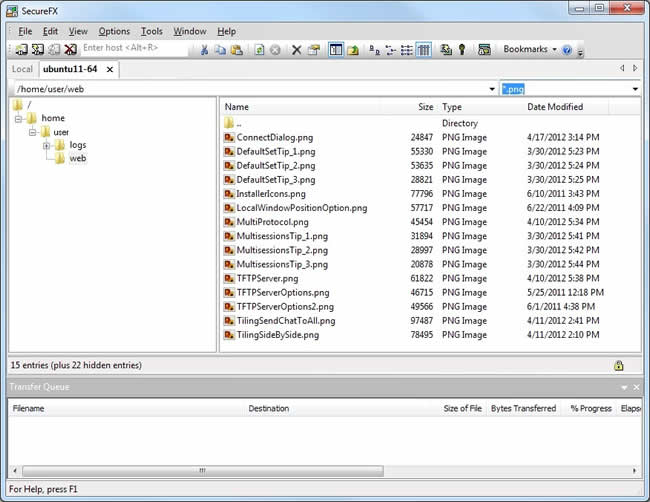Click the TilingSideBySide.png file icon
The width and height of the screenshot is (650, 502).
229,335
